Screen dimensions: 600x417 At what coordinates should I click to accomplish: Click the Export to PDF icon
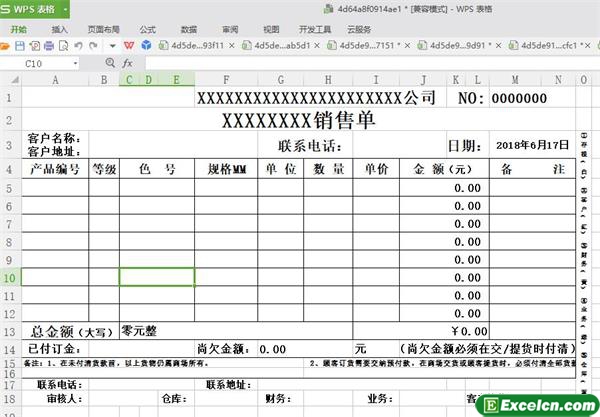[x=34, y=46]
